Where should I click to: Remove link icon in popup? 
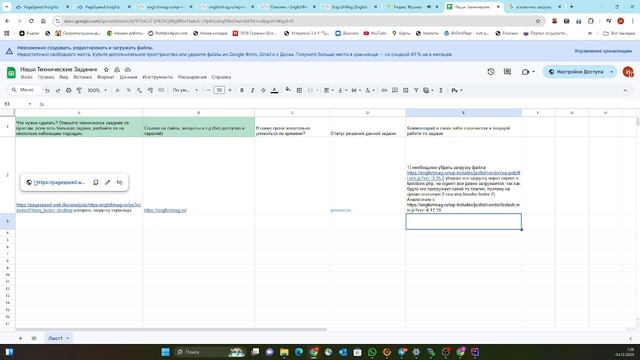pos(120,182)
